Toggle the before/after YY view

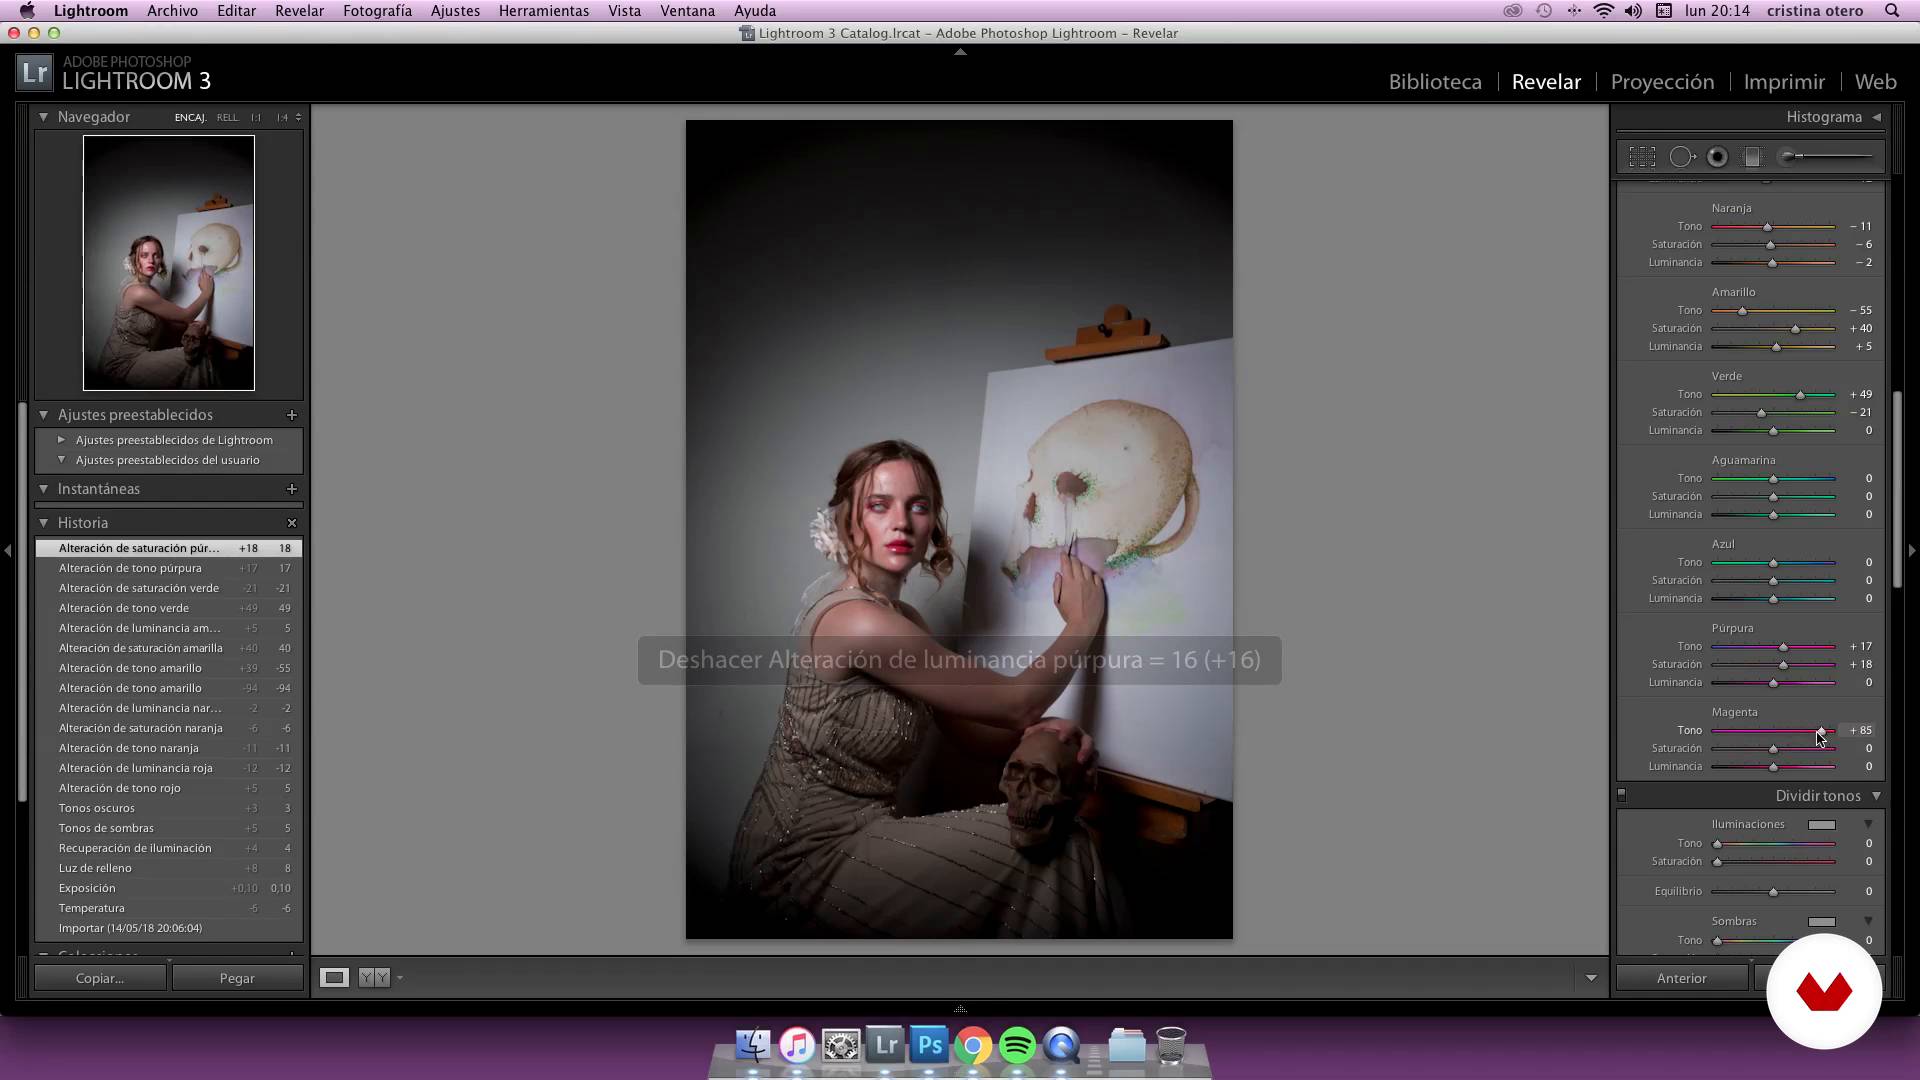(374, 978)
